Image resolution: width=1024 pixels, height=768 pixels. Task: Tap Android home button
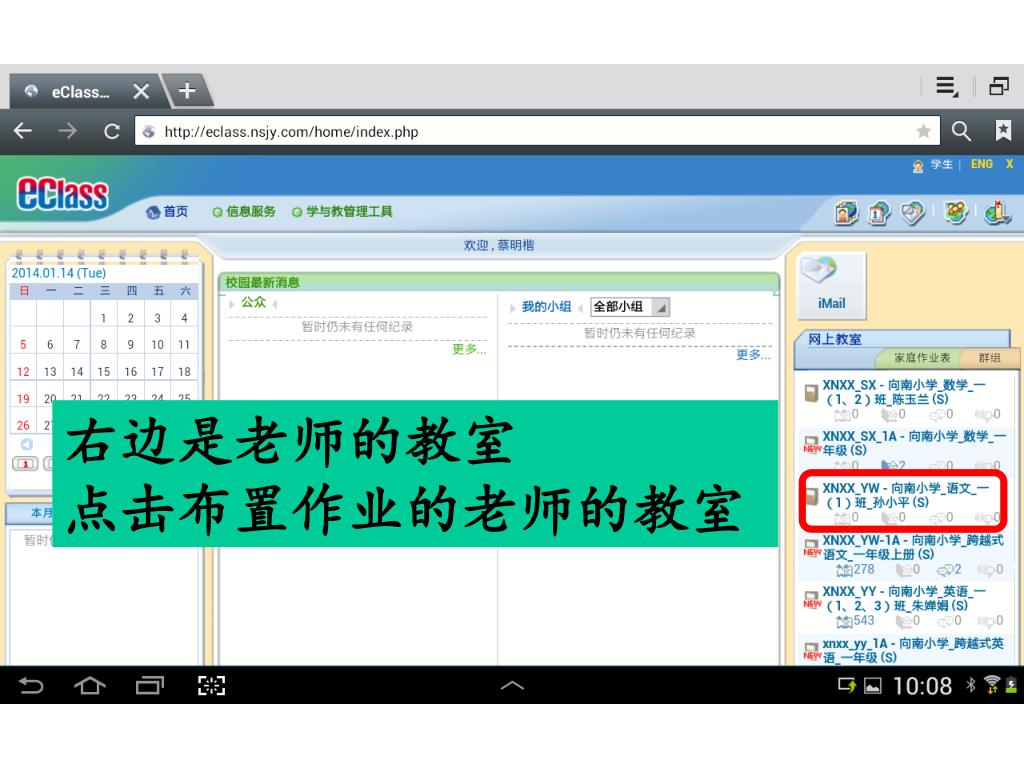coord(89,686)
